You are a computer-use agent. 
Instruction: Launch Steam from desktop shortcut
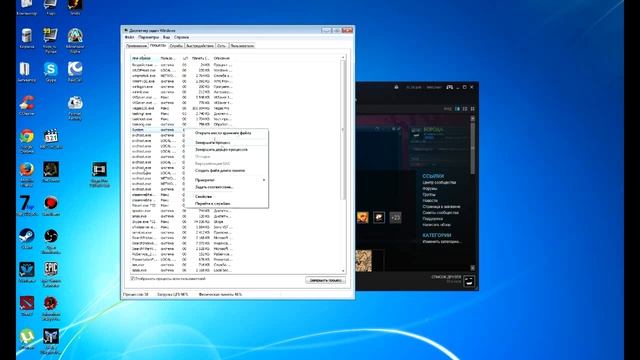click(27, 239)
